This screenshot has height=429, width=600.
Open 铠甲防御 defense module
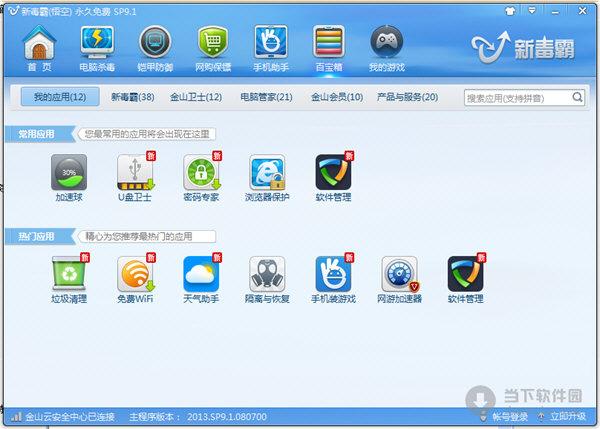(x=155, y=48)
